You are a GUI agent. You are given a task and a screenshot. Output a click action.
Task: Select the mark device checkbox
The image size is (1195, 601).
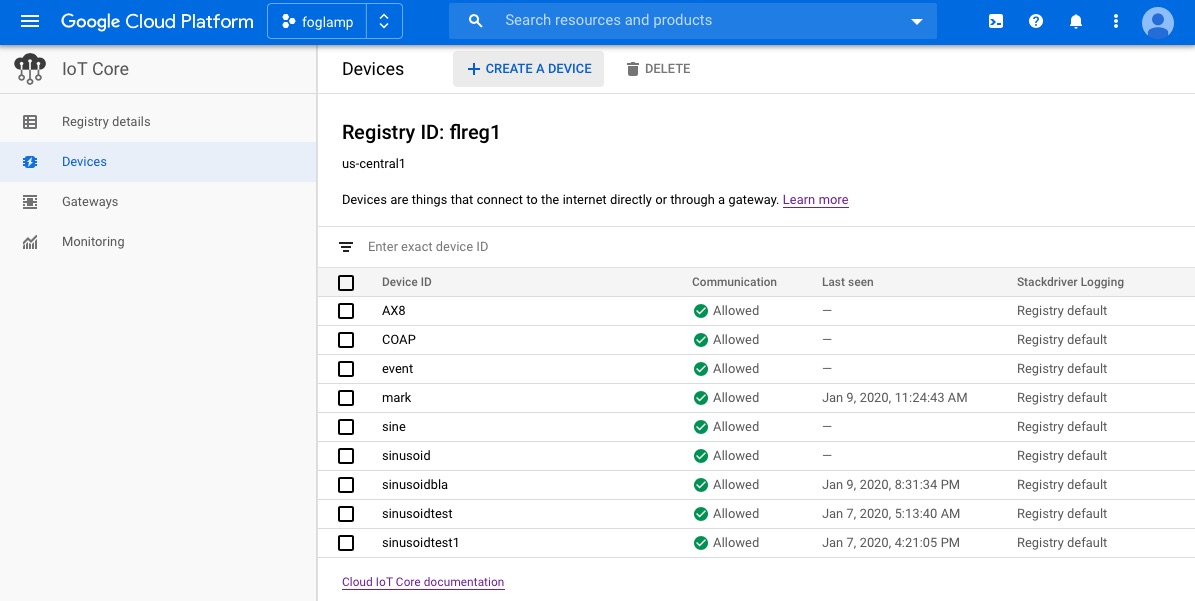click(346, 398)
